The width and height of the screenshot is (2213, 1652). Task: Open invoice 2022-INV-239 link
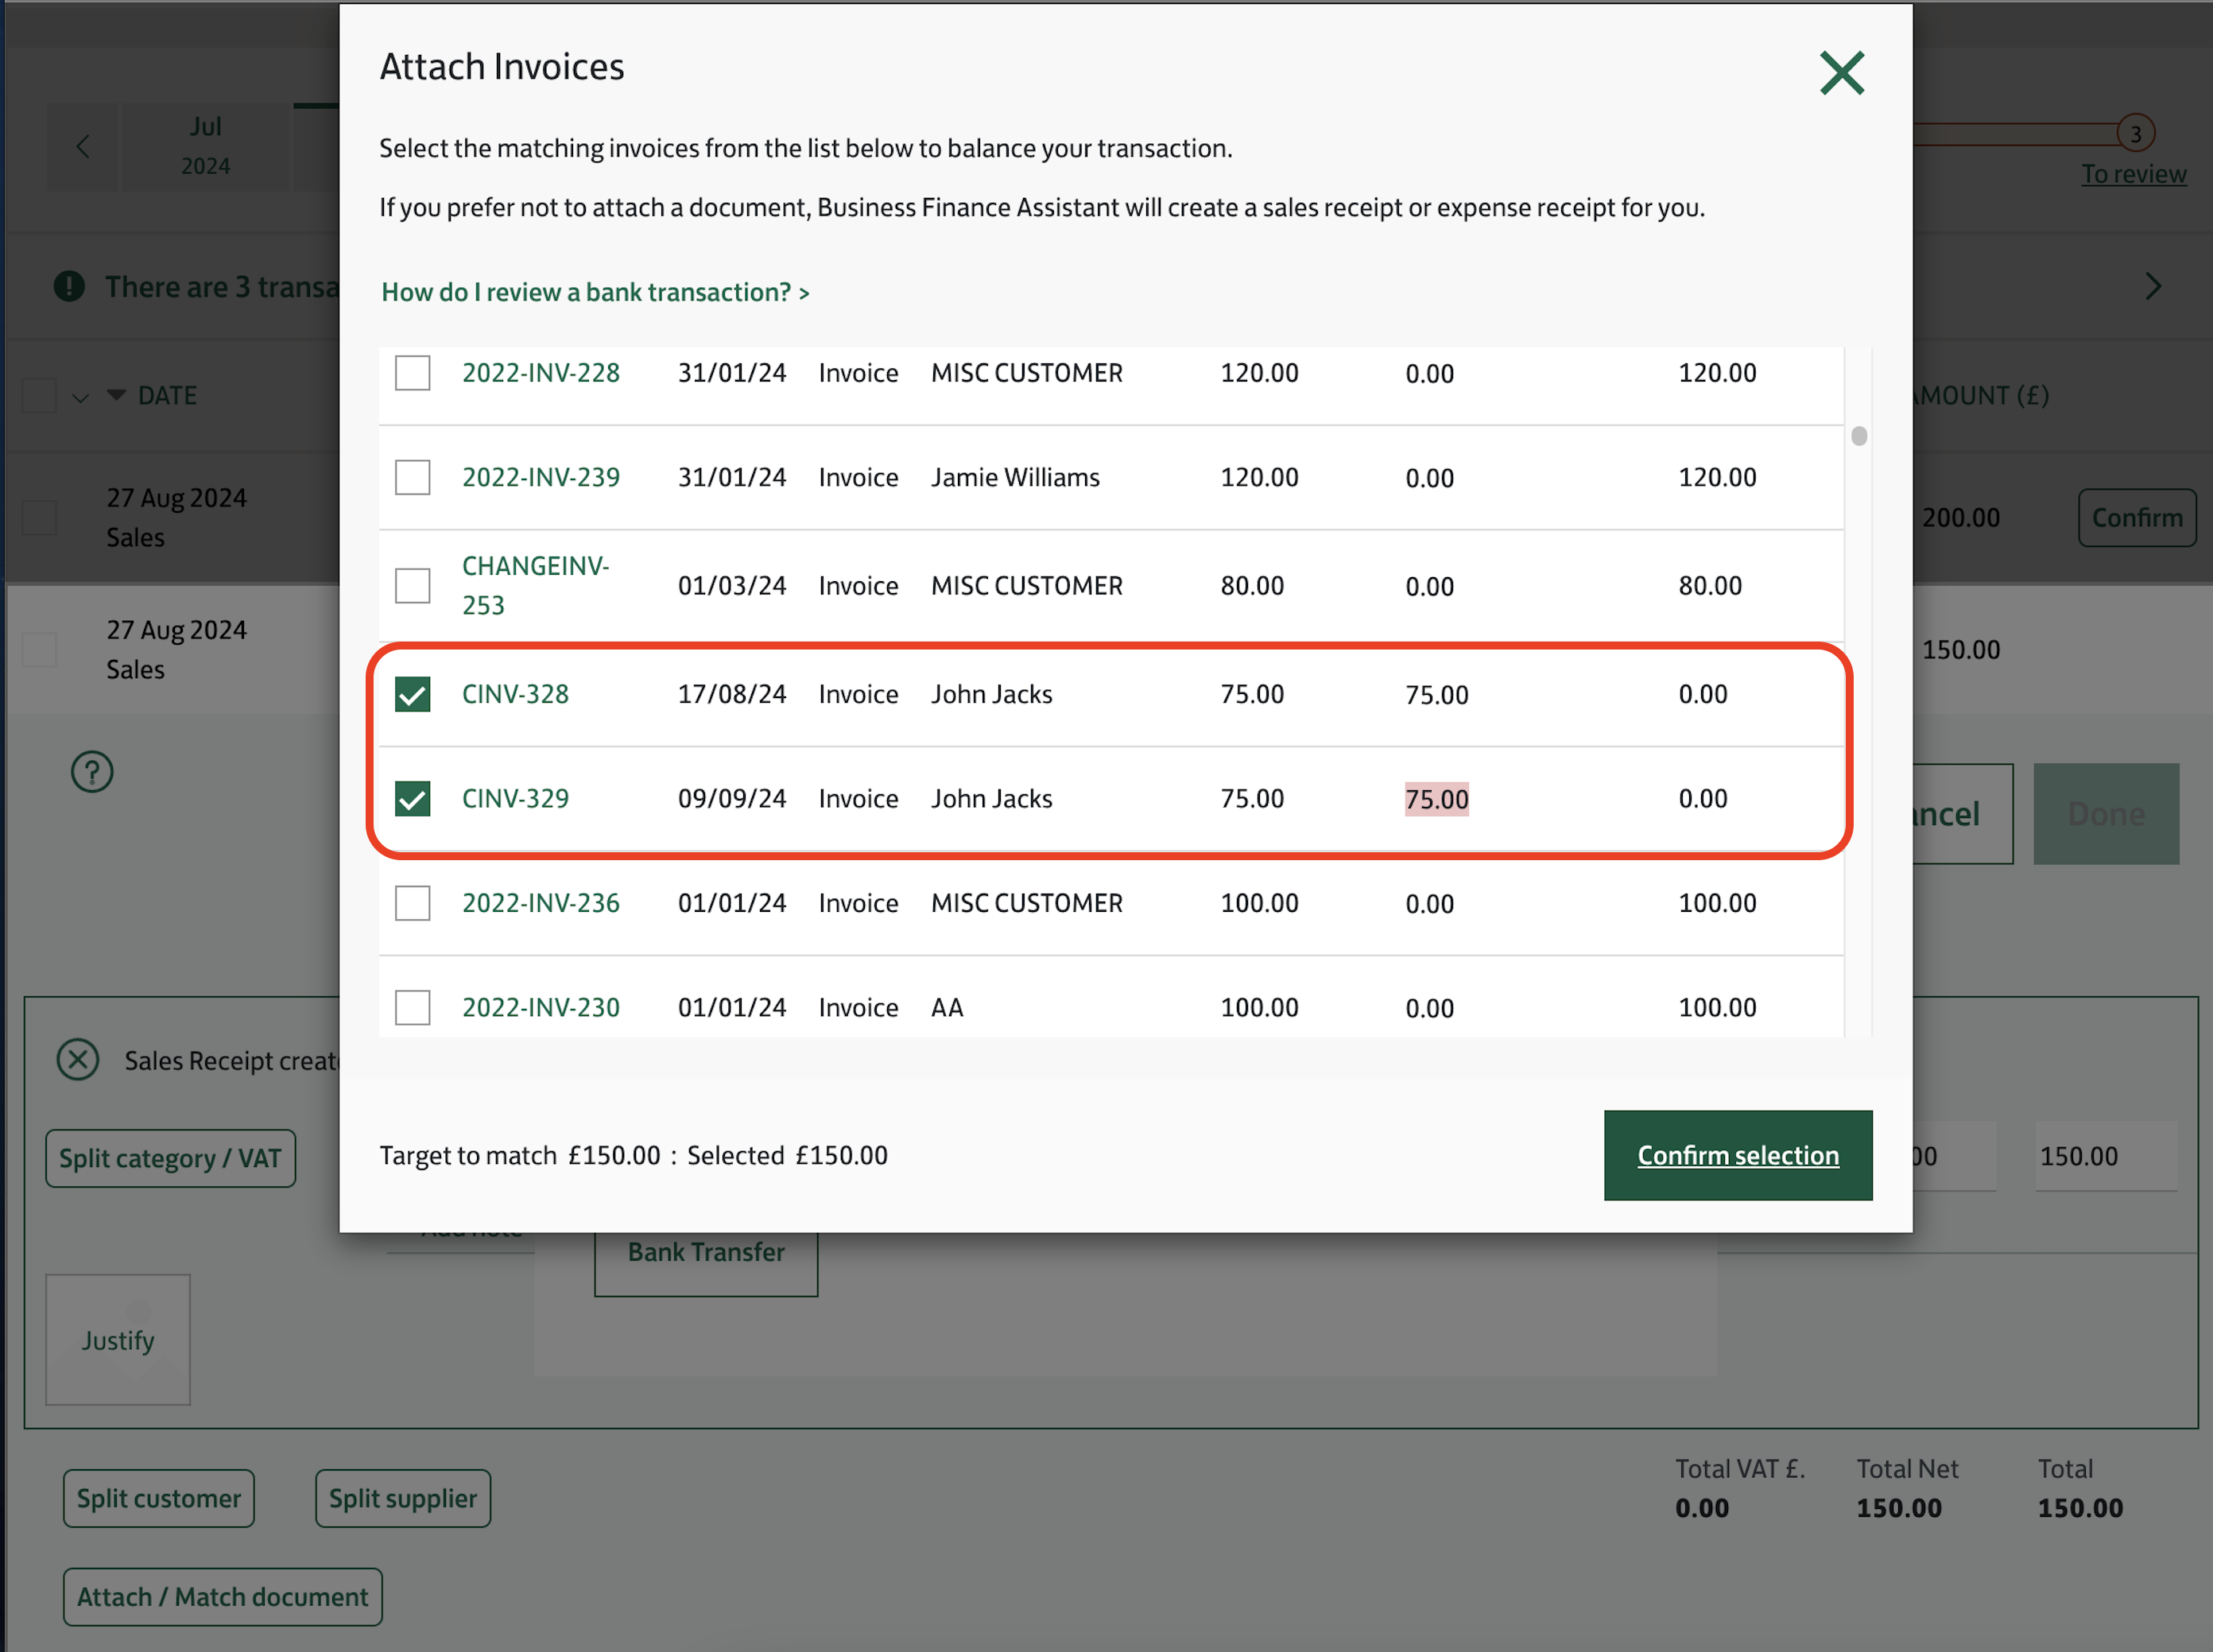(x=541, y=477)
